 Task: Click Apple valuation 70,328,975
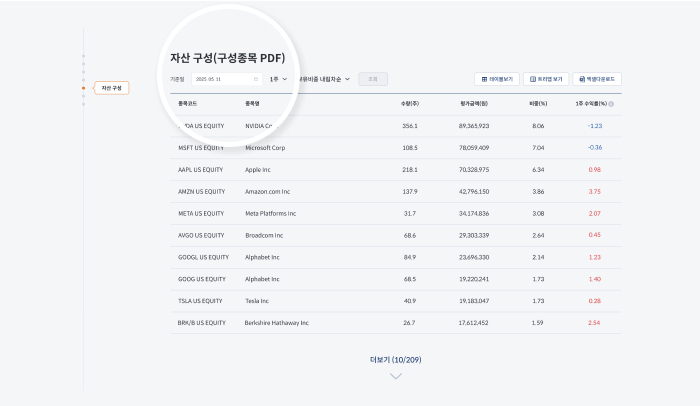474,170
